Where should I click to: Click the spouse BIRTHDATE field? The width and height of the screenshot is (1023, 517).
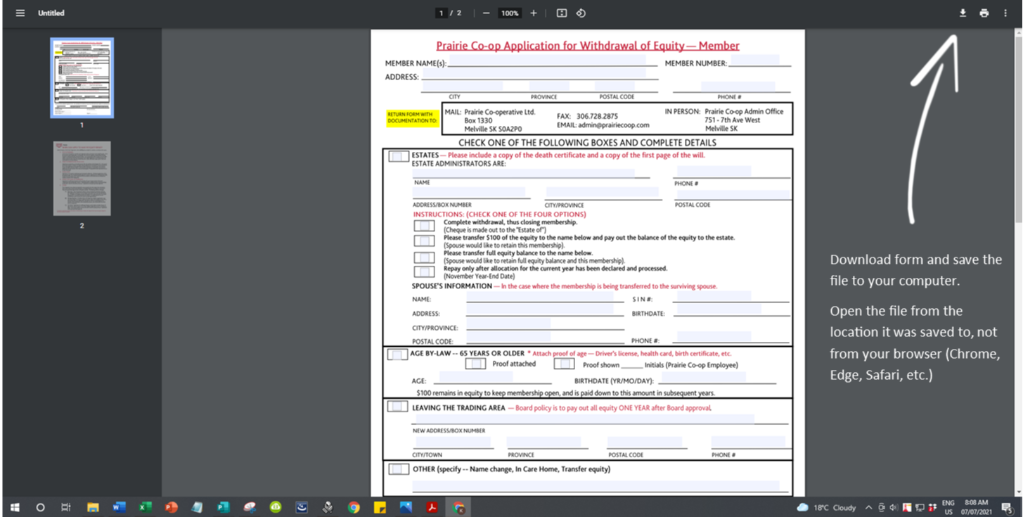coord(719,309)
